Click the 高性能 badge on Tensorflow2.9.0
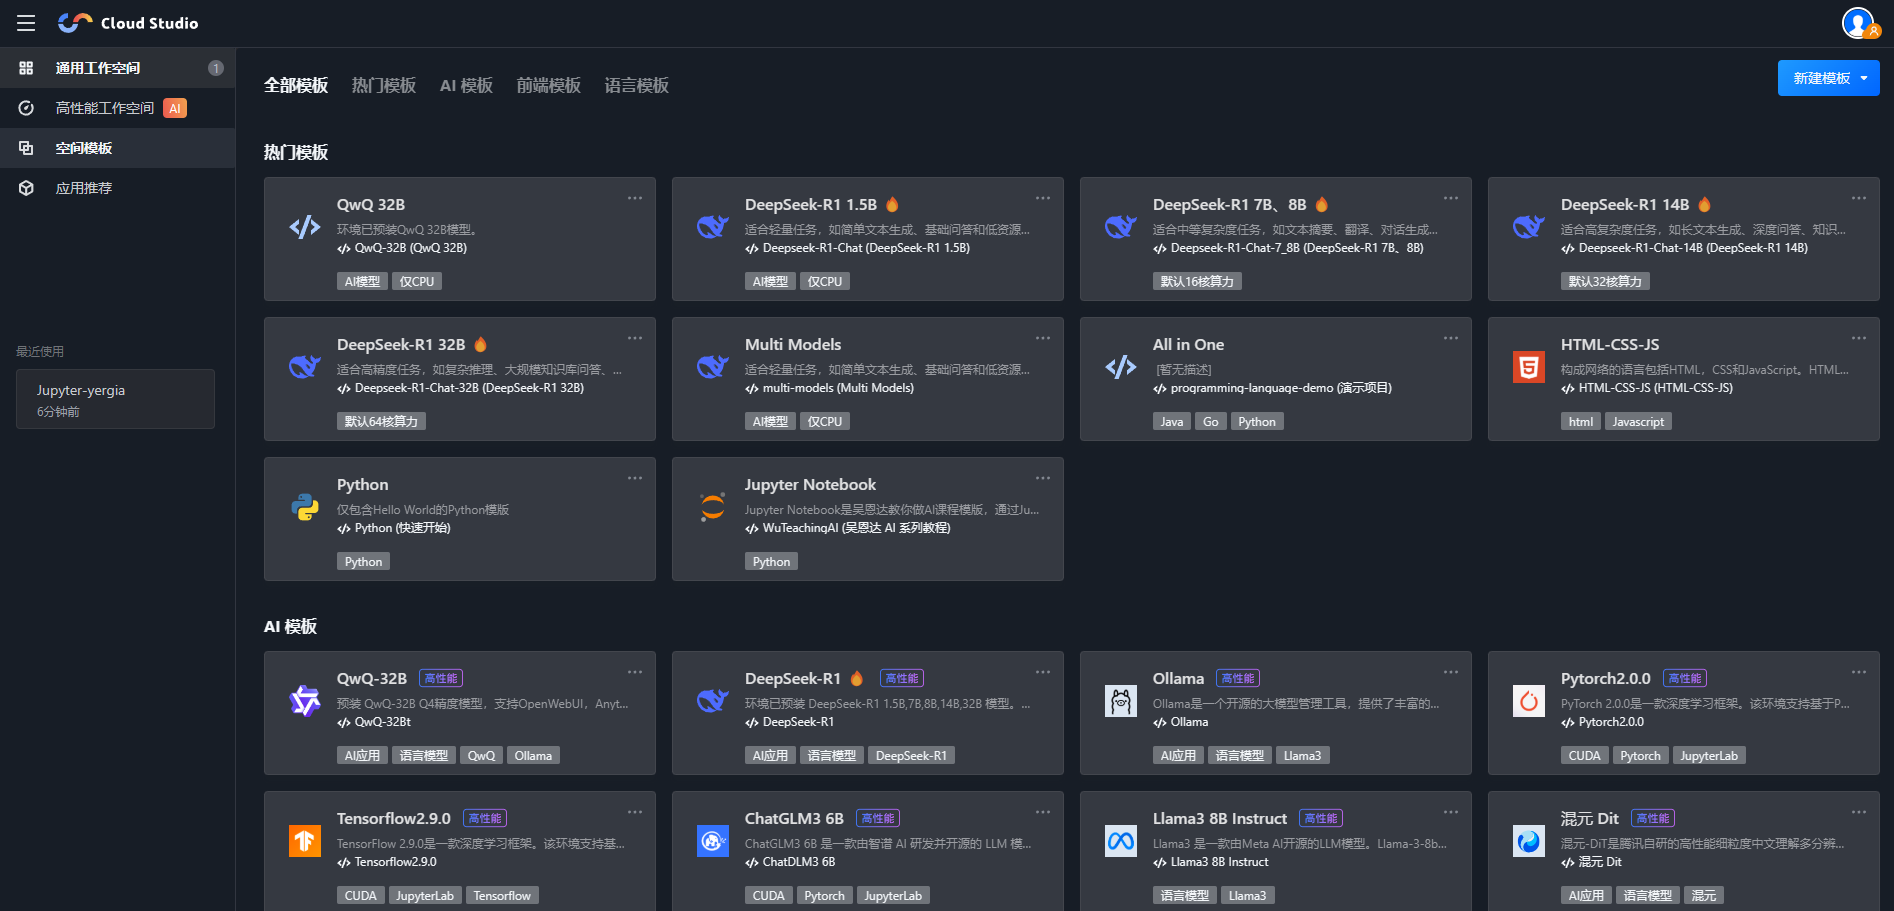Viewport: 1894px width, 911px height. tap(485, 818)
